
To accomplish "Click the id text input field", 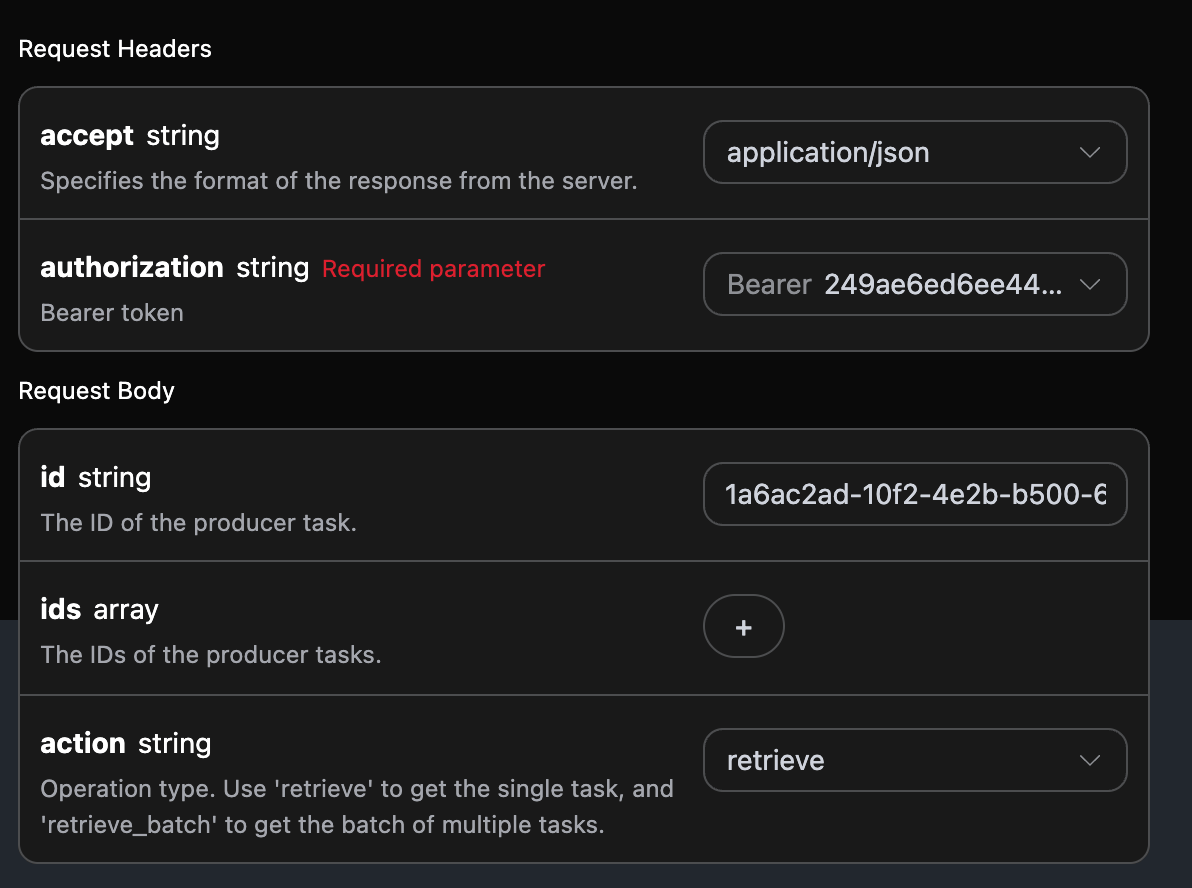I will [914, 494].
